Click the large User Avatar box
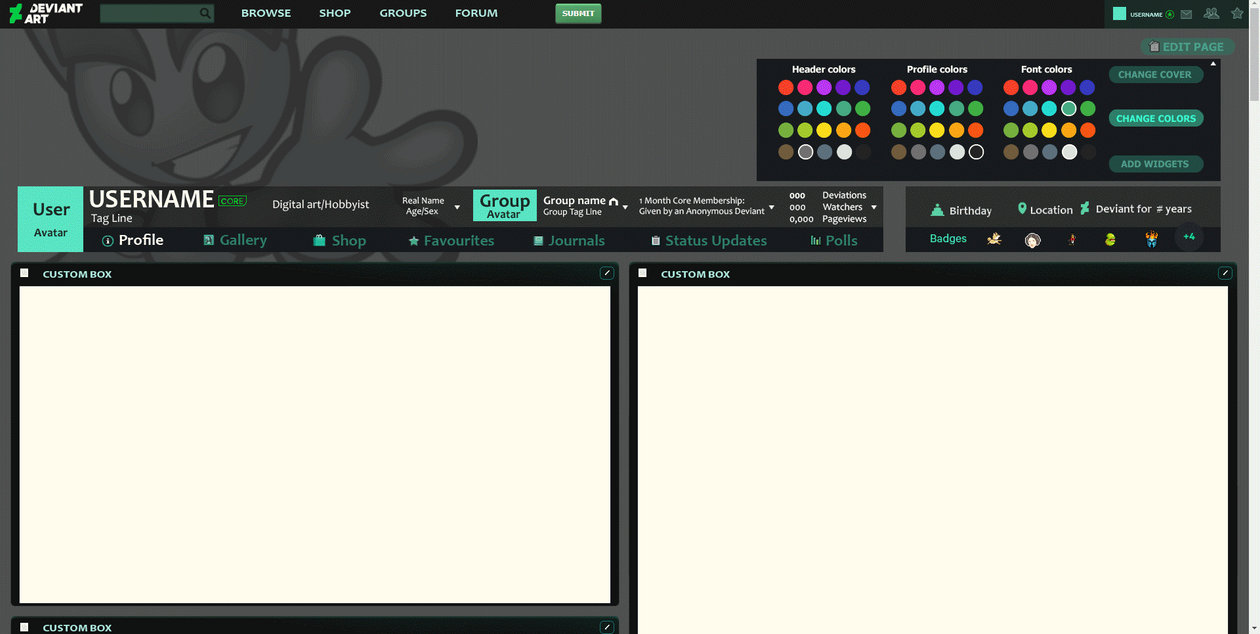 51,219
